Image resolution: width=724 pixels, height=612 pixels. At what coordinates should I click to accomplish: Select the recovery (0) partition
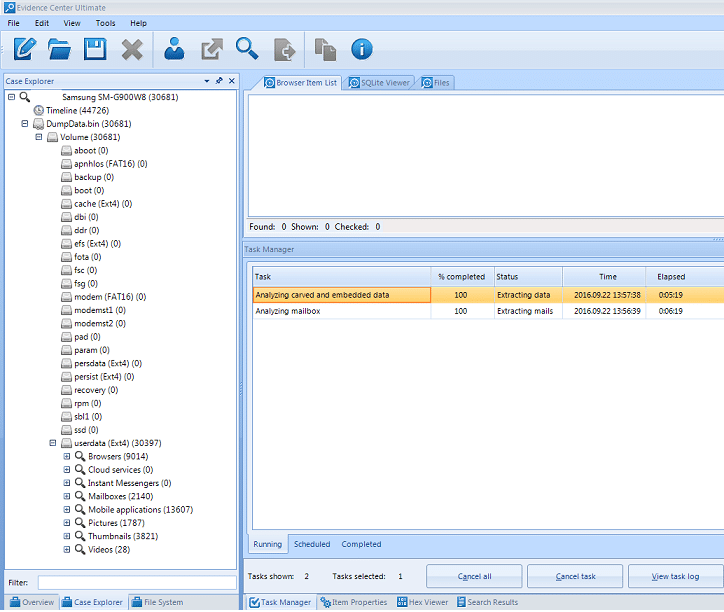(90, 390)
